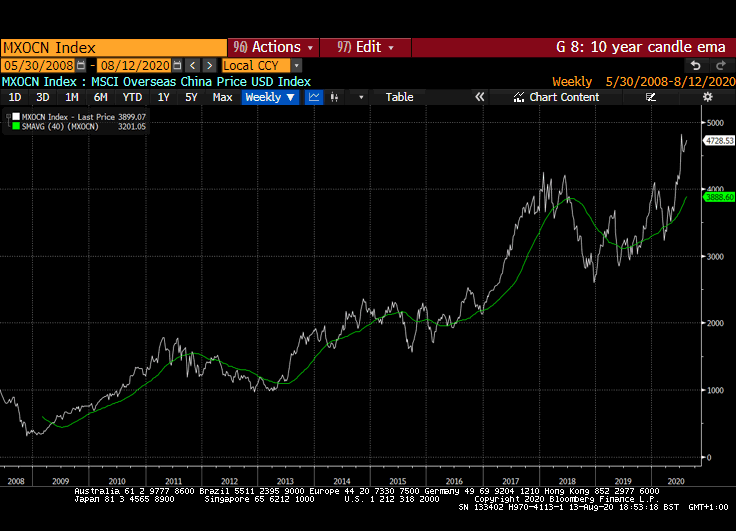Click the Local CCY currency field
The width and height of the screenshot is (736, 531).
click(256, 65)
